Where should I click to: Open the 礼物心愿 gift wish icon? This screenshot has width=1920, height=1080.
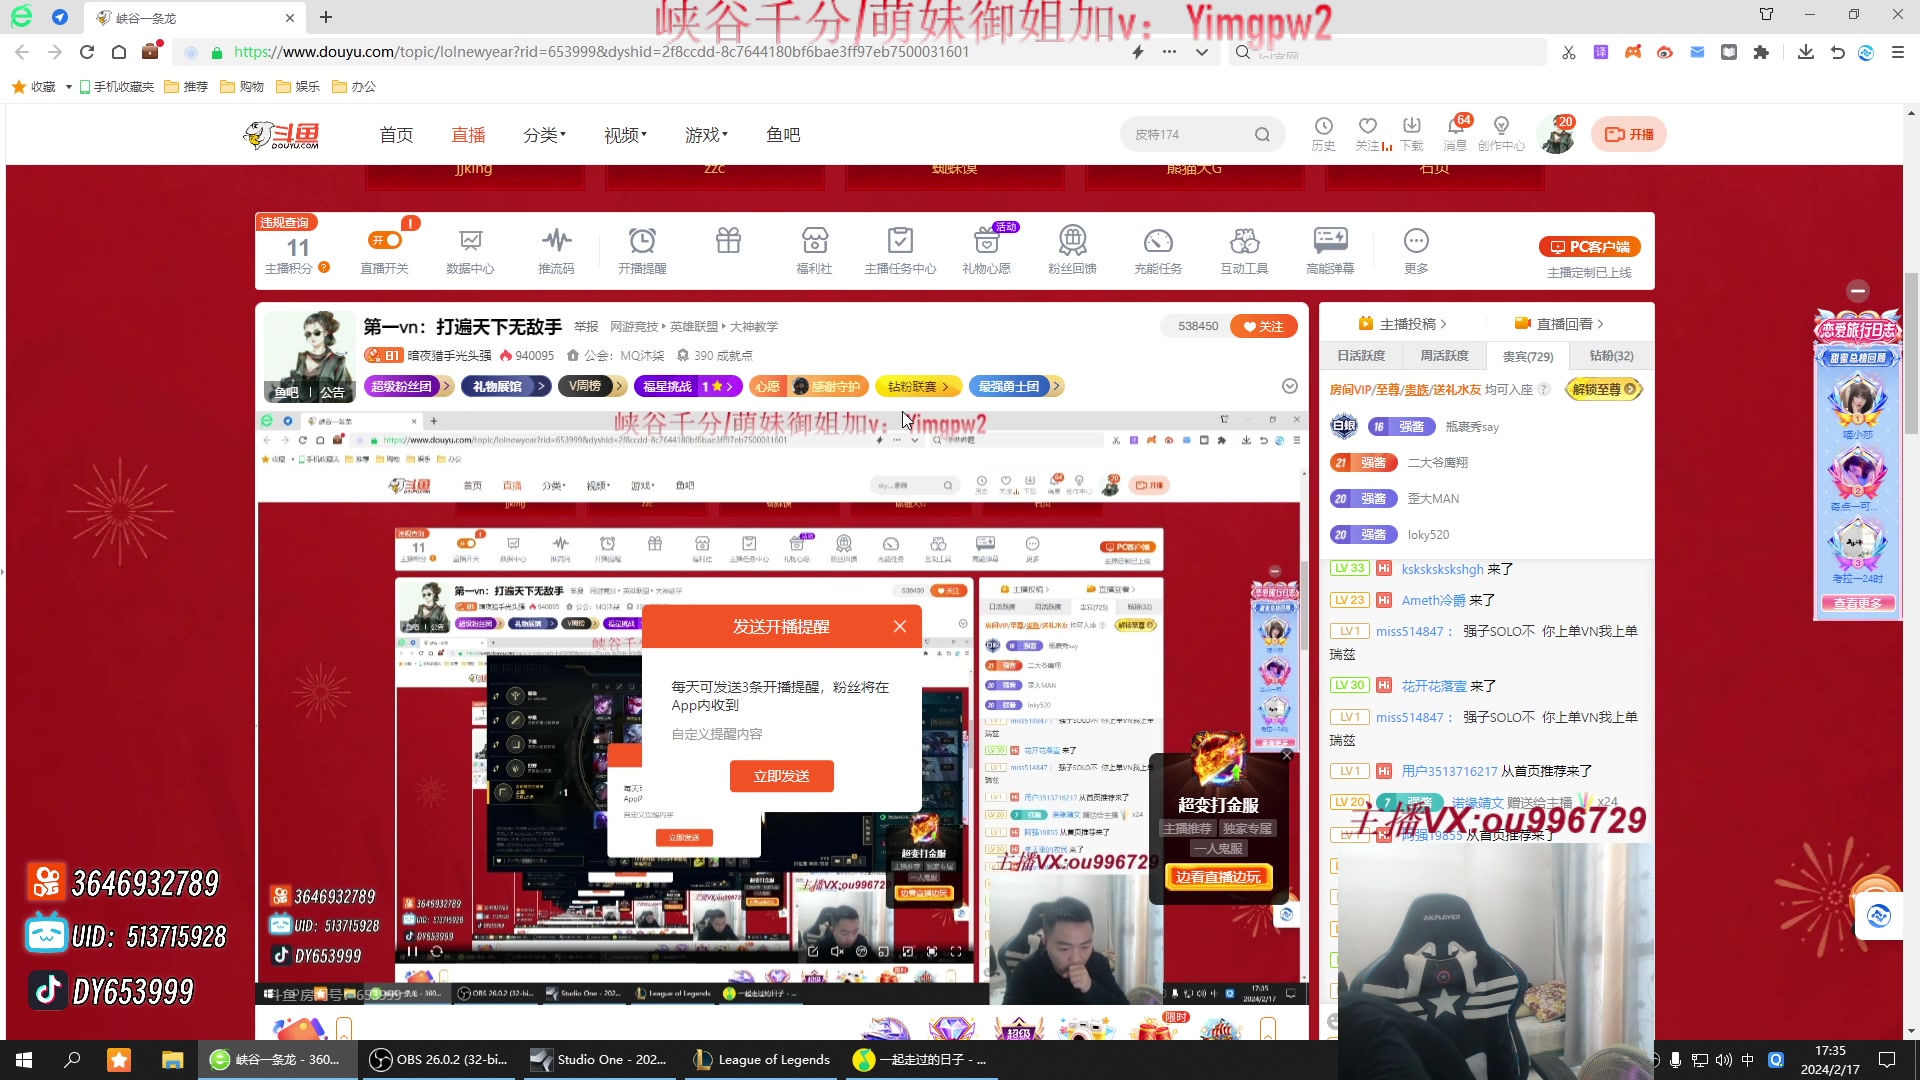pos(986,248)
